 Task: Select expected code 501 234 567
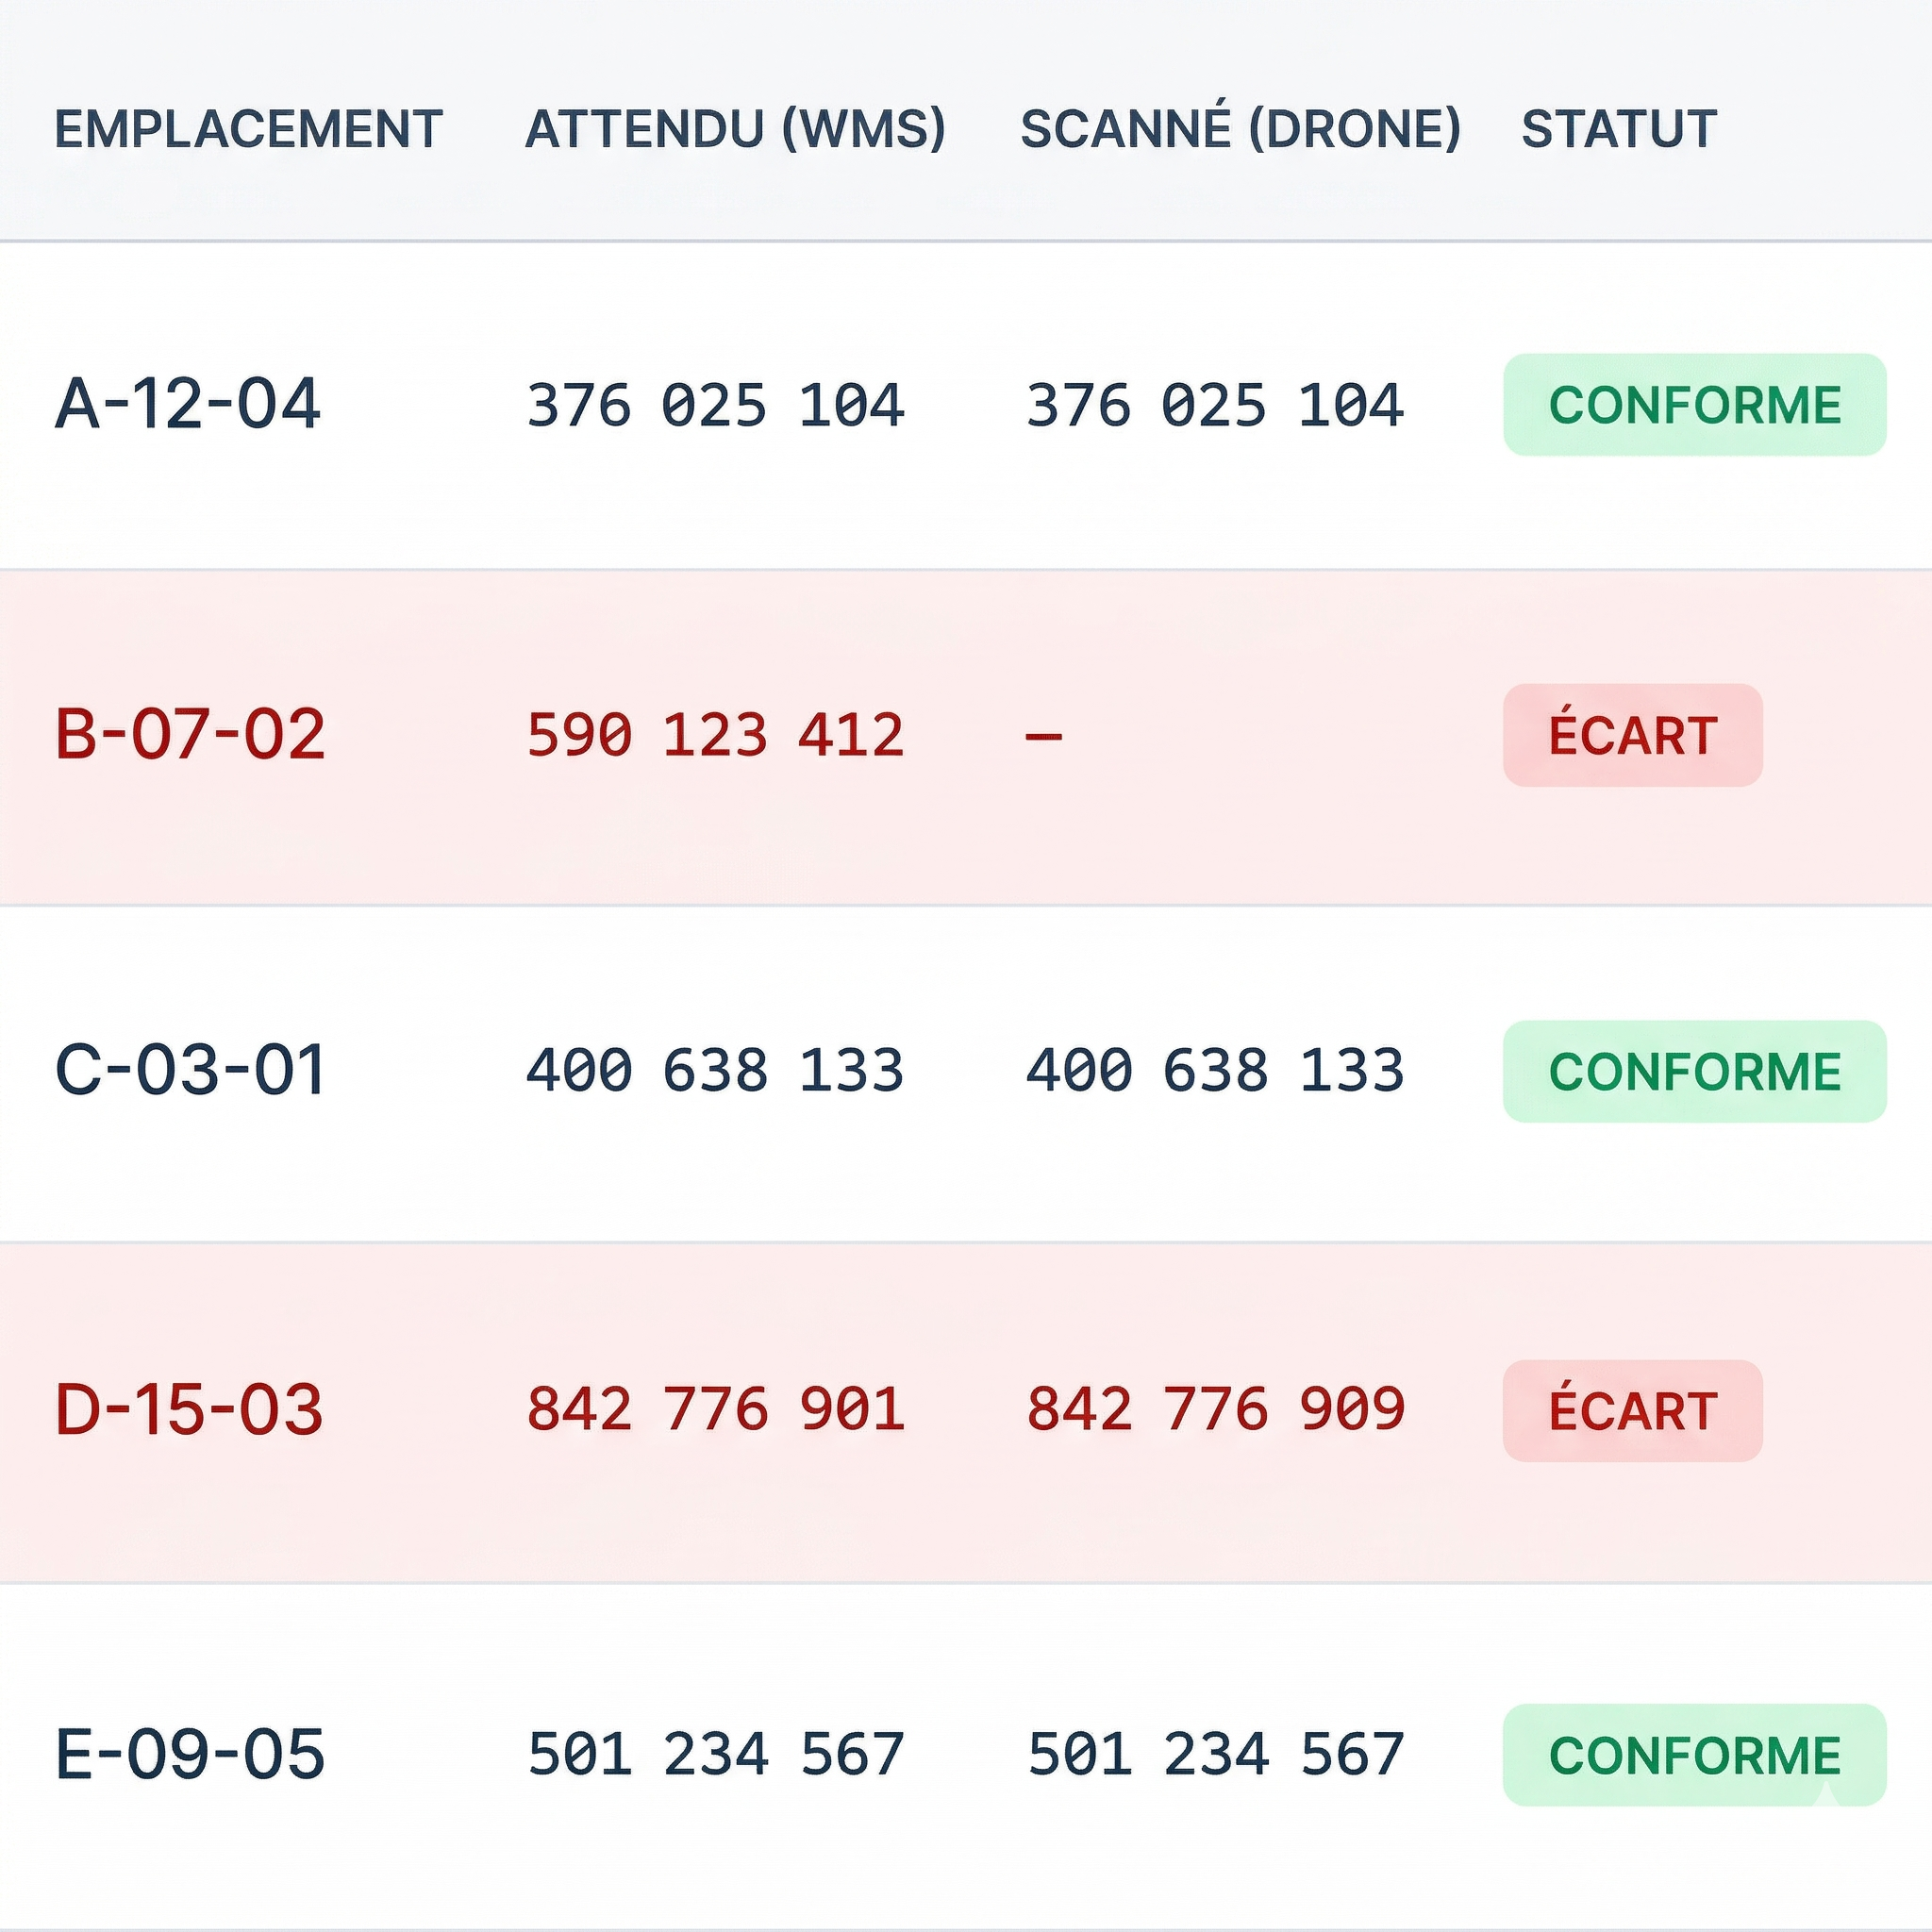pos(715,1754)
